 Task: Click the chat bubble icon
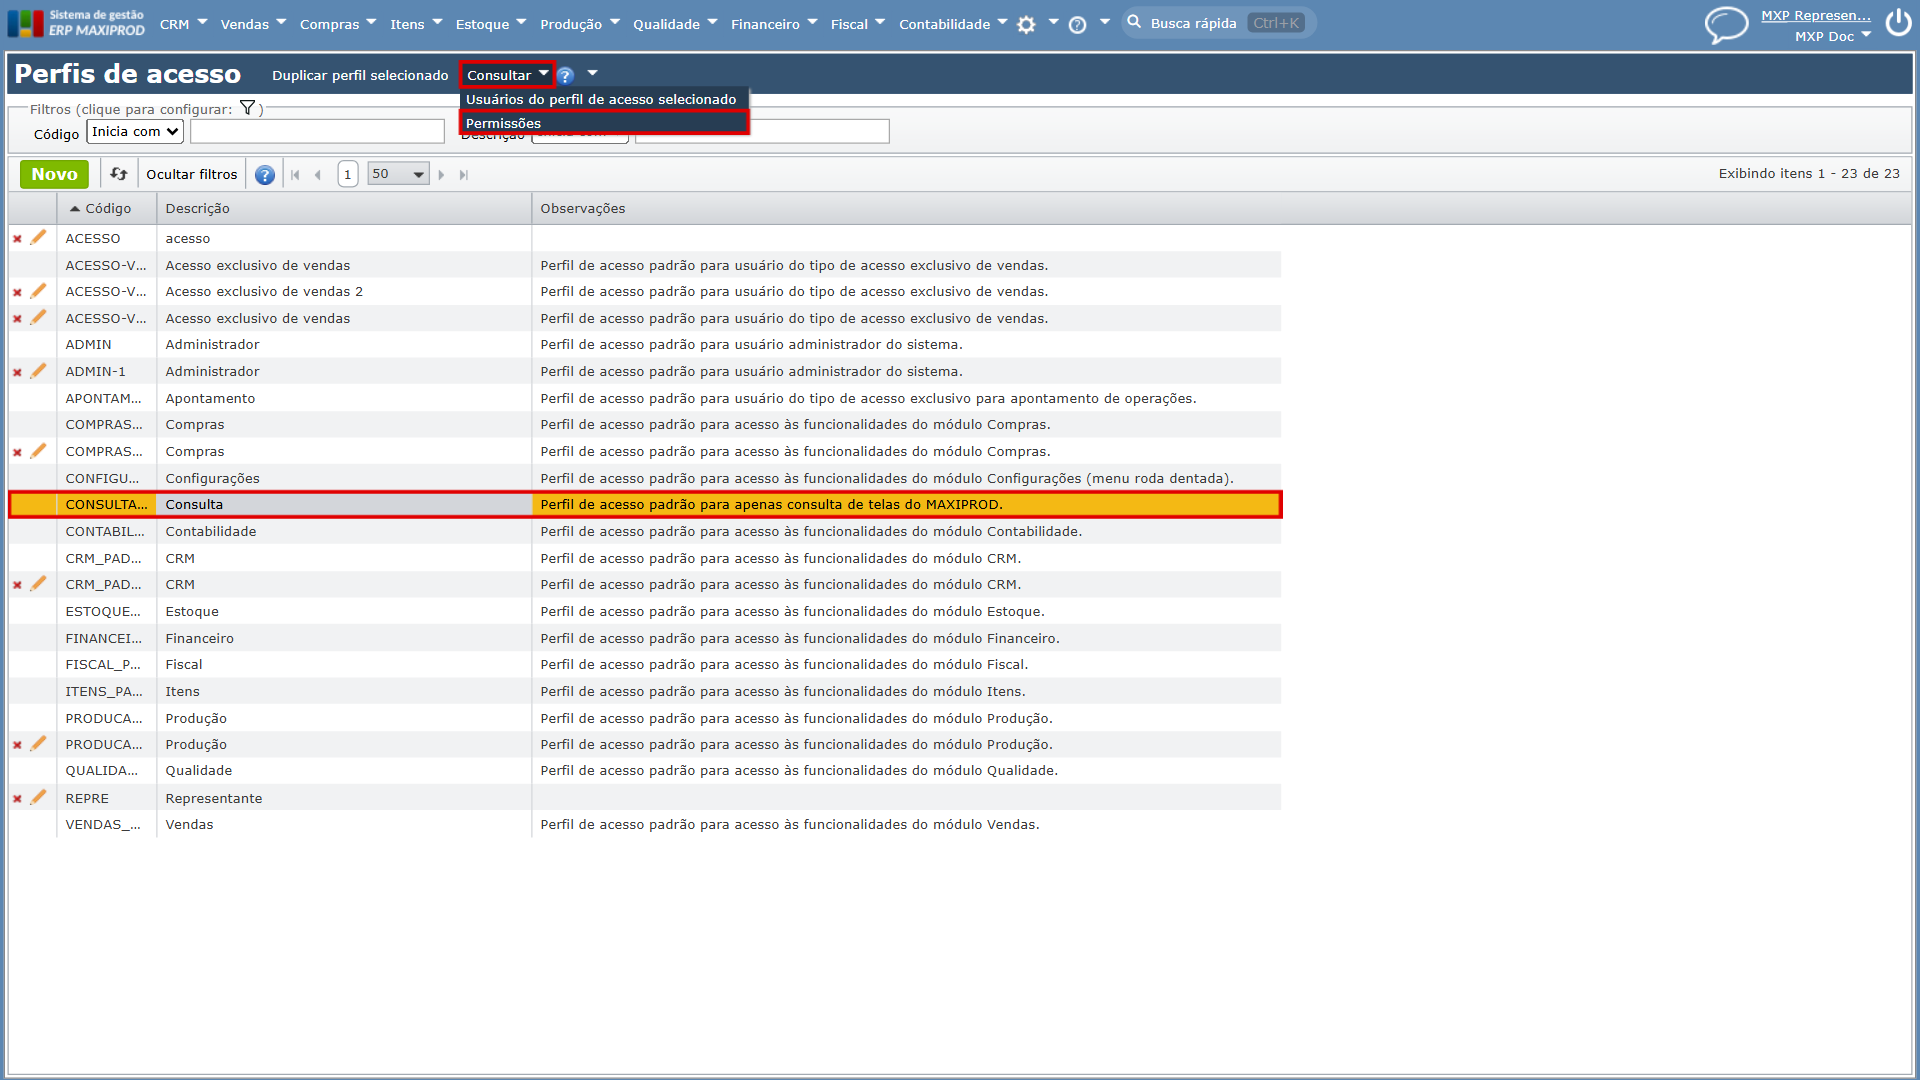click(1726, 25)
